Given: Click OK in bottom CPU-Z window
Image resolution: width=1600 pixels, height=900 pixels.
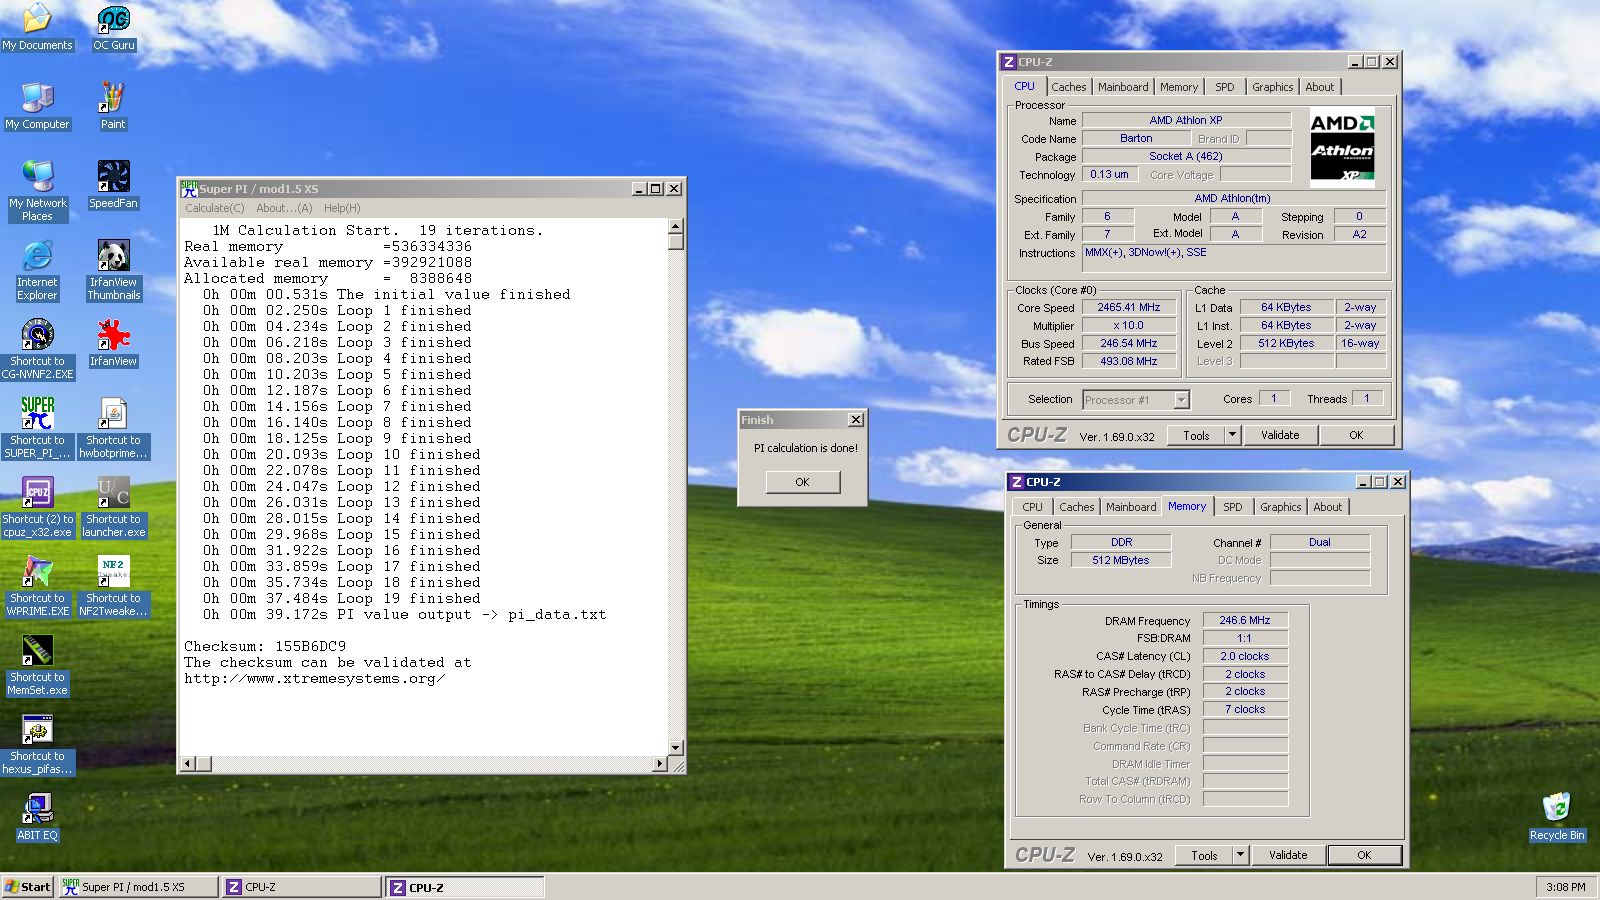Looking at the screenshot, I should point(1364,855).
